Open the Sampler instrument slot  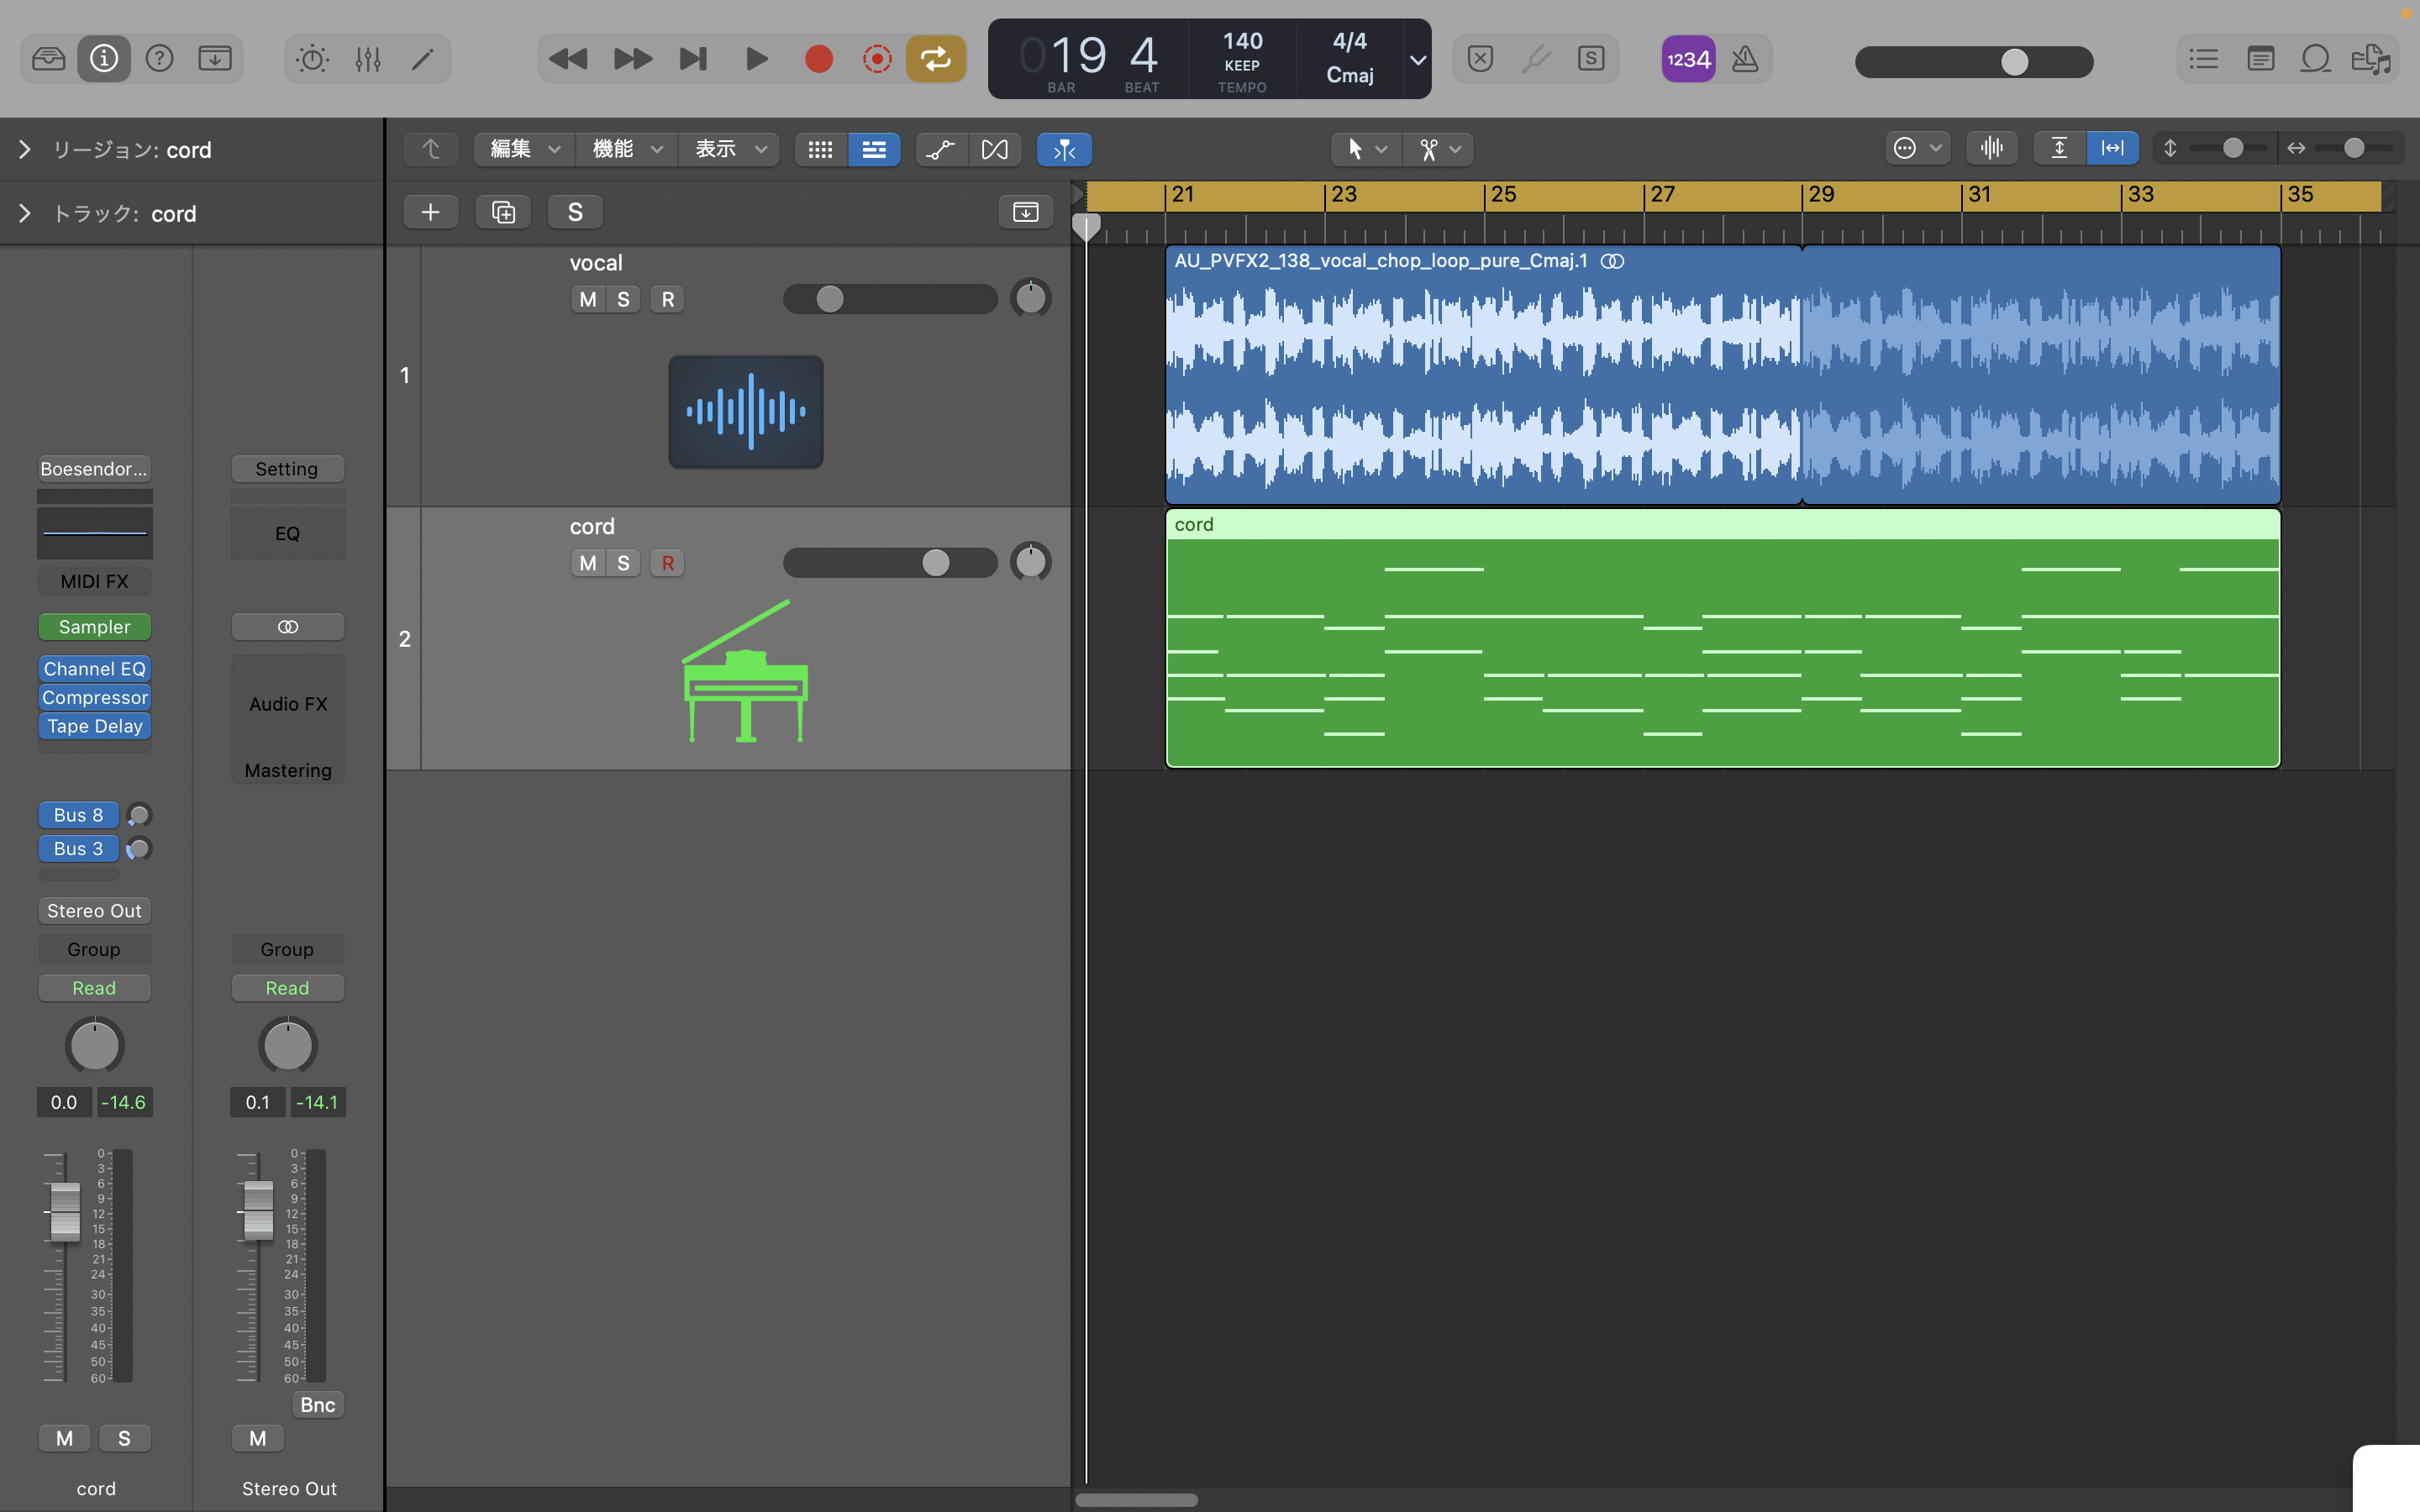tap(94, 627)
